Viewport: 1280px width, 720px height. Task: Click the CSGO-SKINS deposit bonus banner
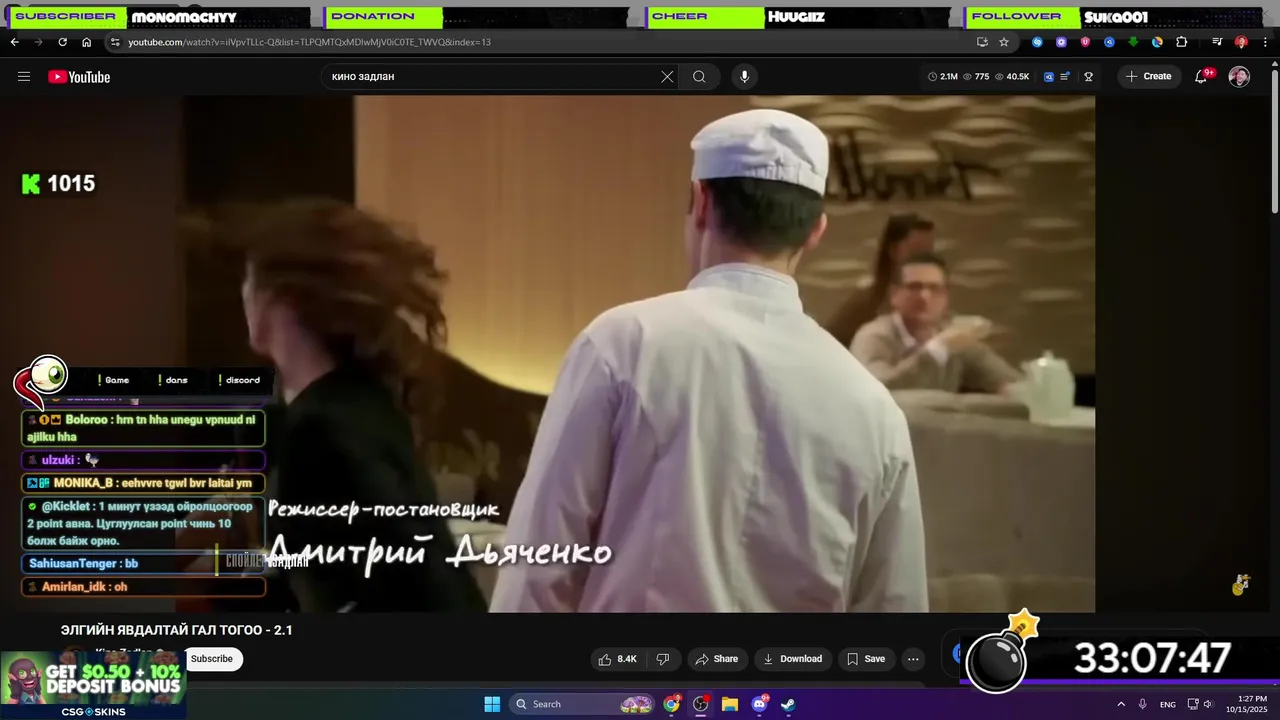pyautogui.click(x=93, y=685)
